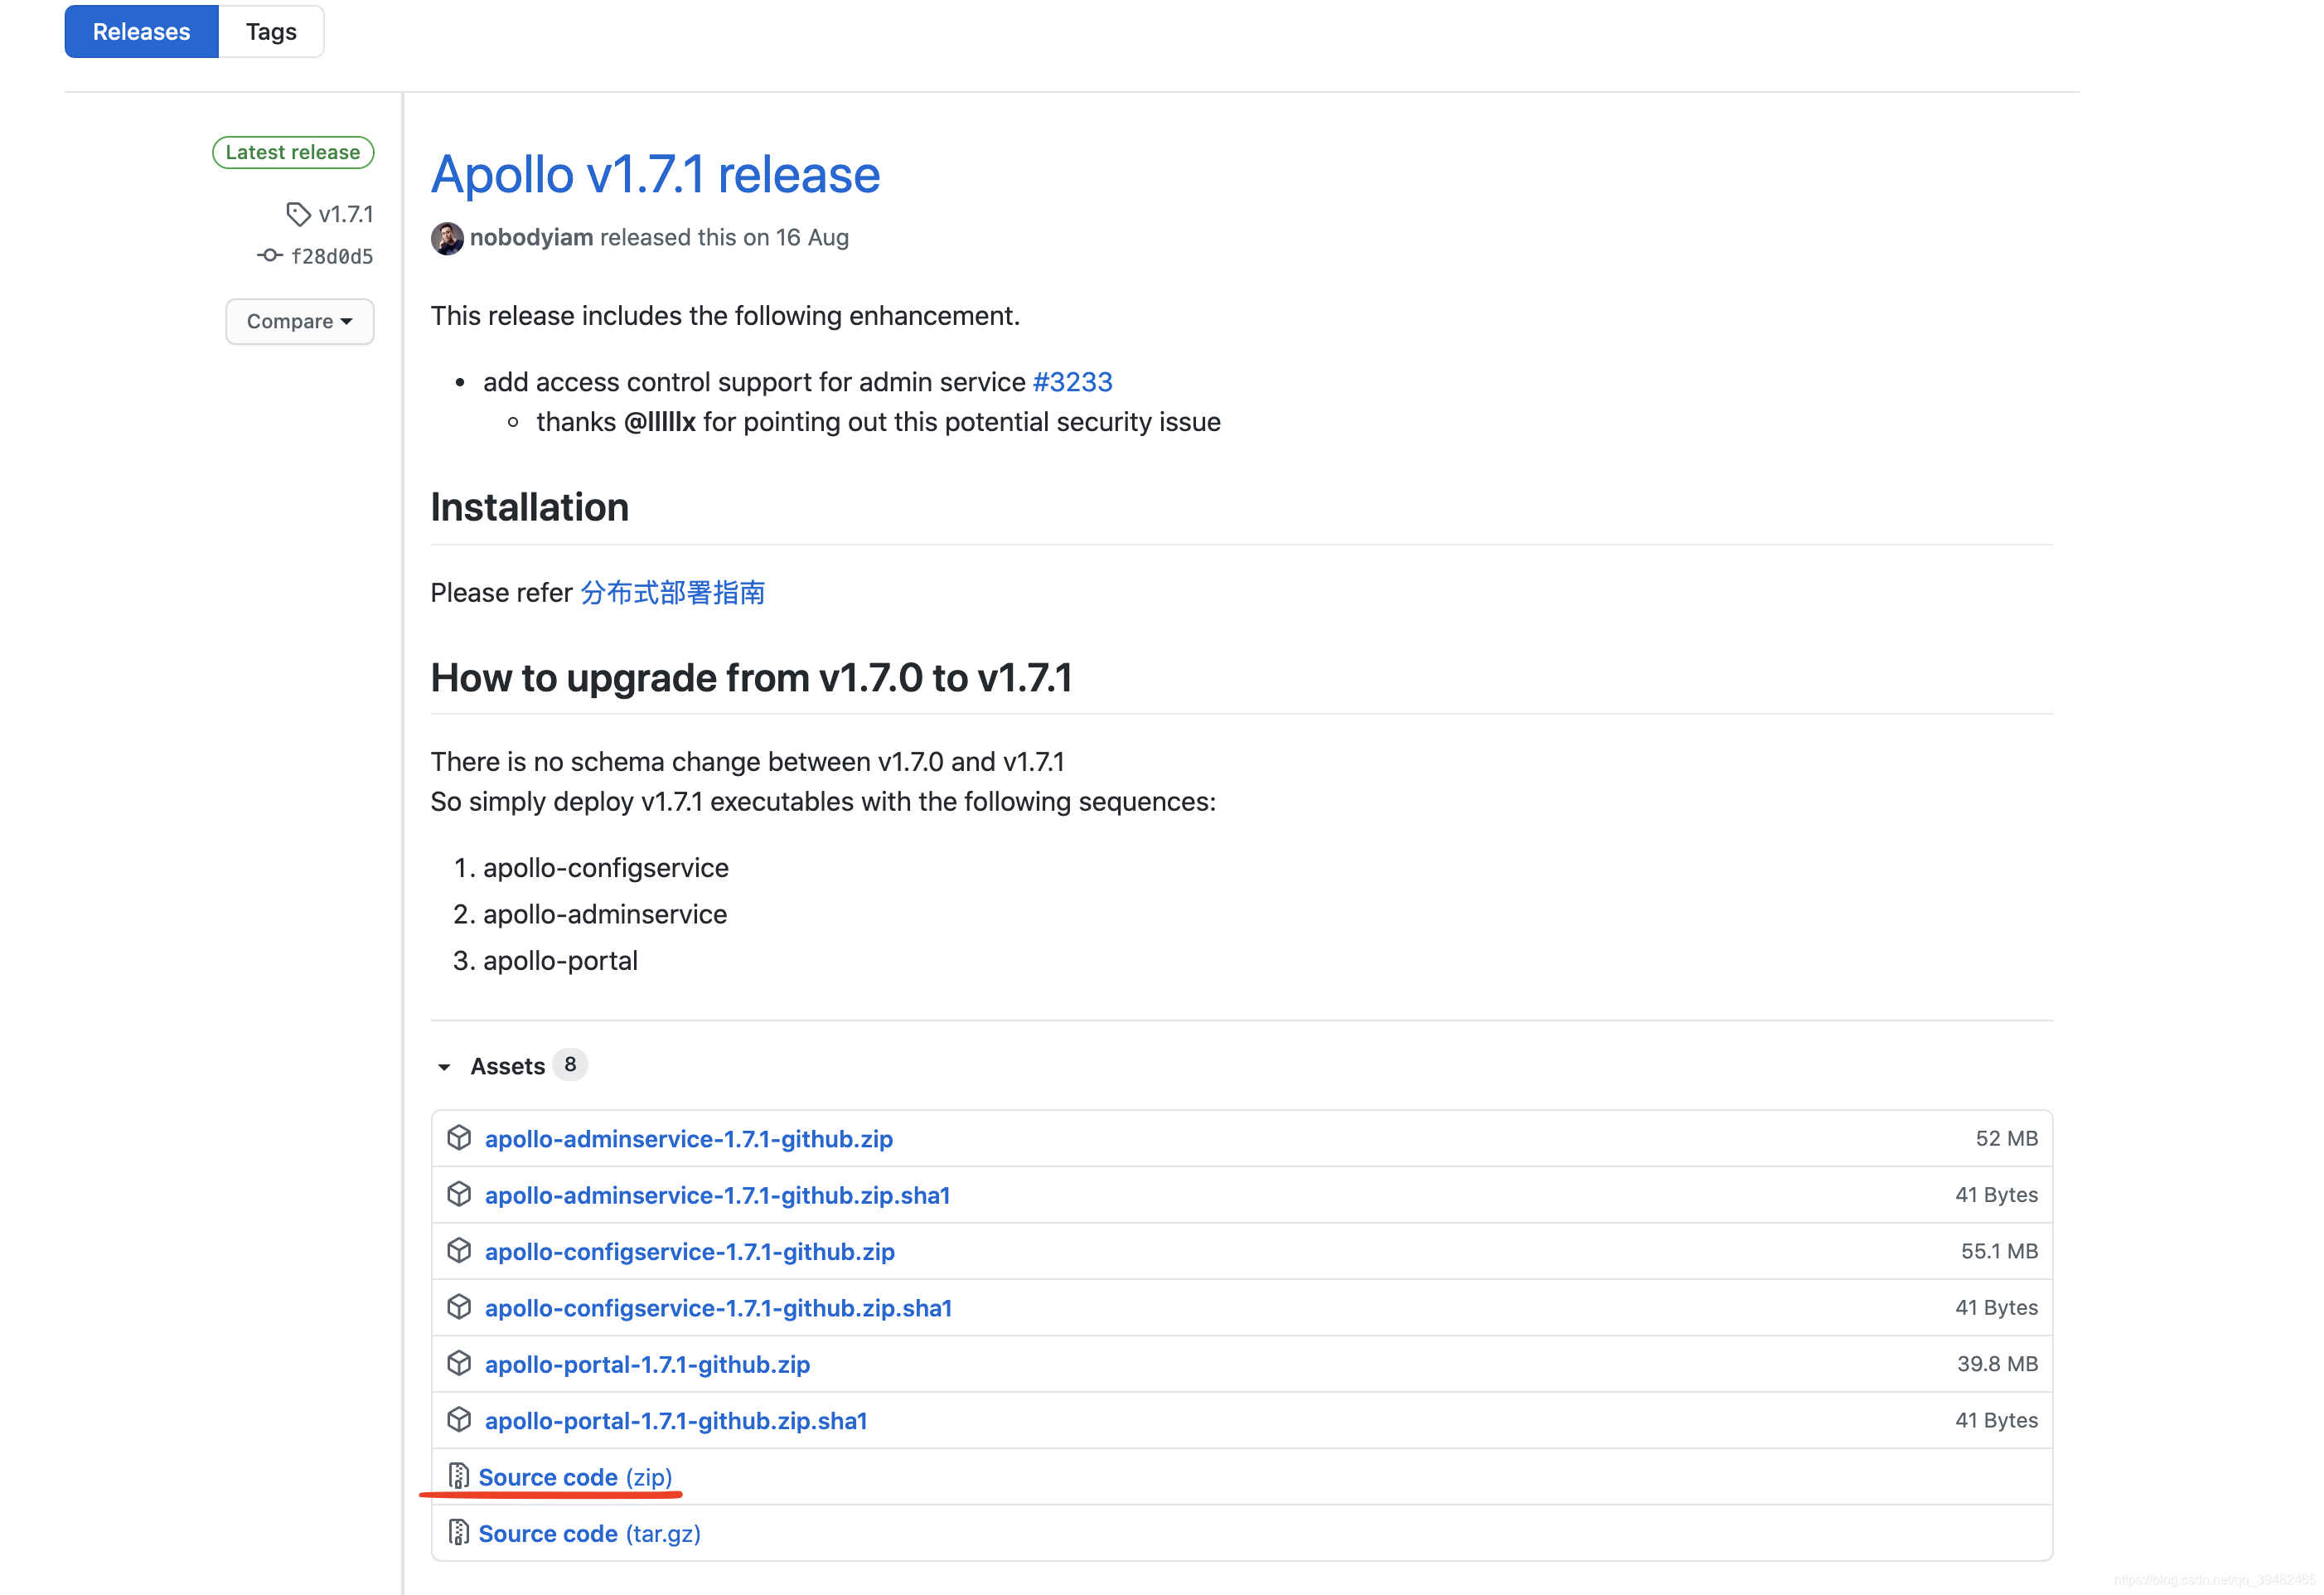The height and width of the screenshot is (1595, 2324).
Task: Download apollo-portal-1.7.1-github.zip.sha1 checksum
Action: 676,1420
